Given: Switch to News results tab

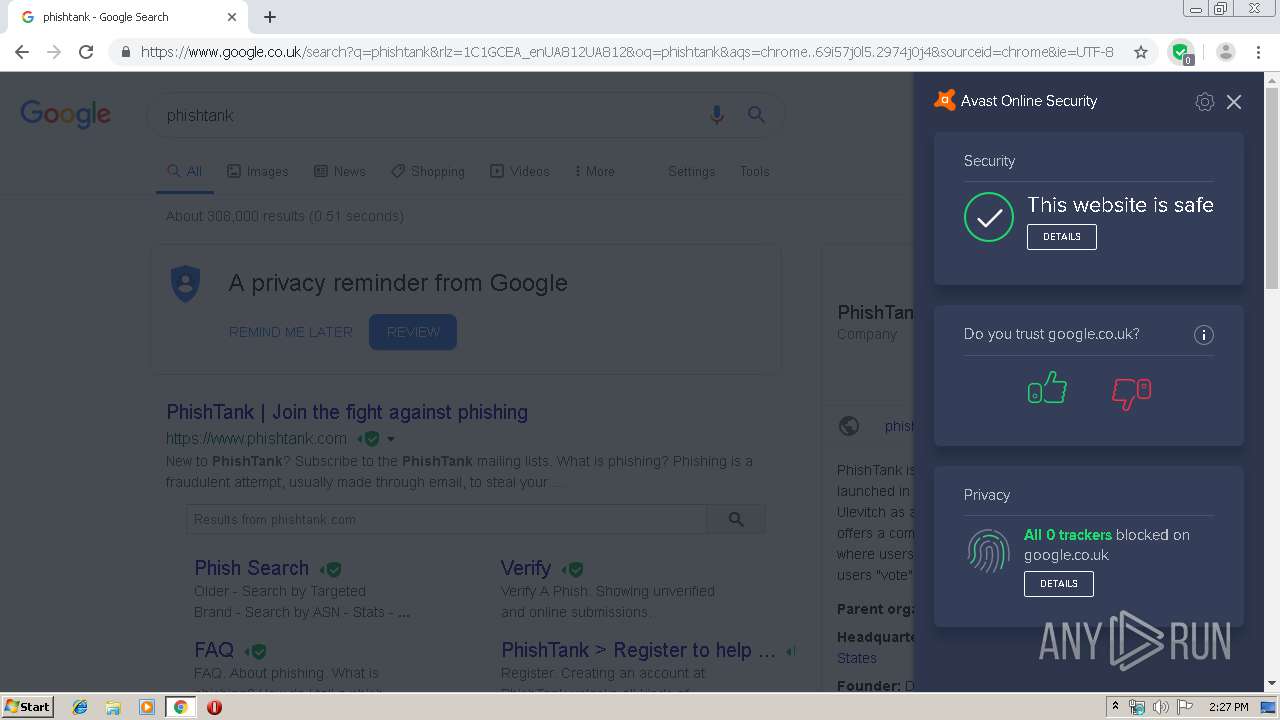Looking at the screenshot, I should (x=340, y=171).
